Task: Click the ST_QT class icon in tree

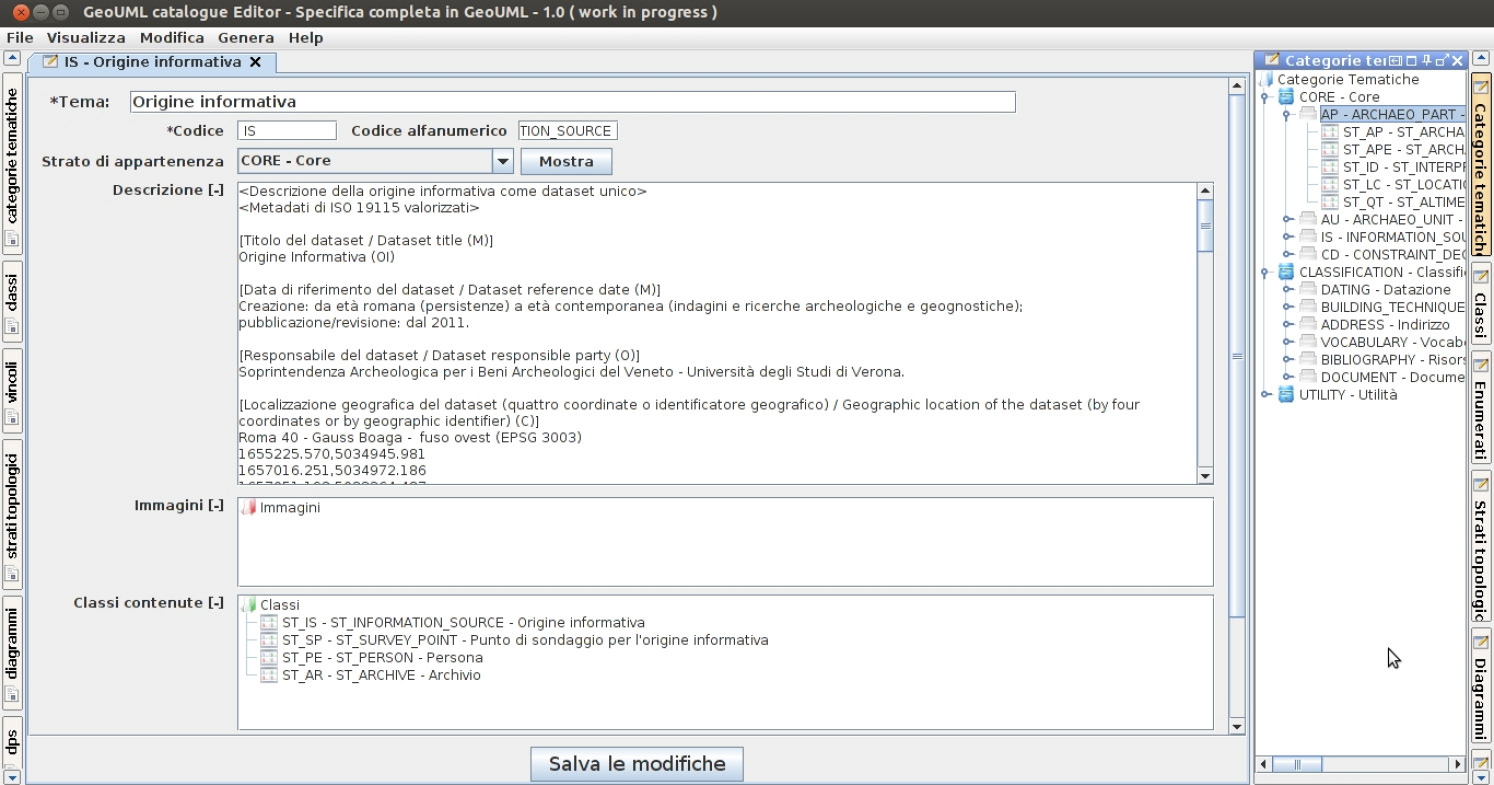Action: (1330, 202)
